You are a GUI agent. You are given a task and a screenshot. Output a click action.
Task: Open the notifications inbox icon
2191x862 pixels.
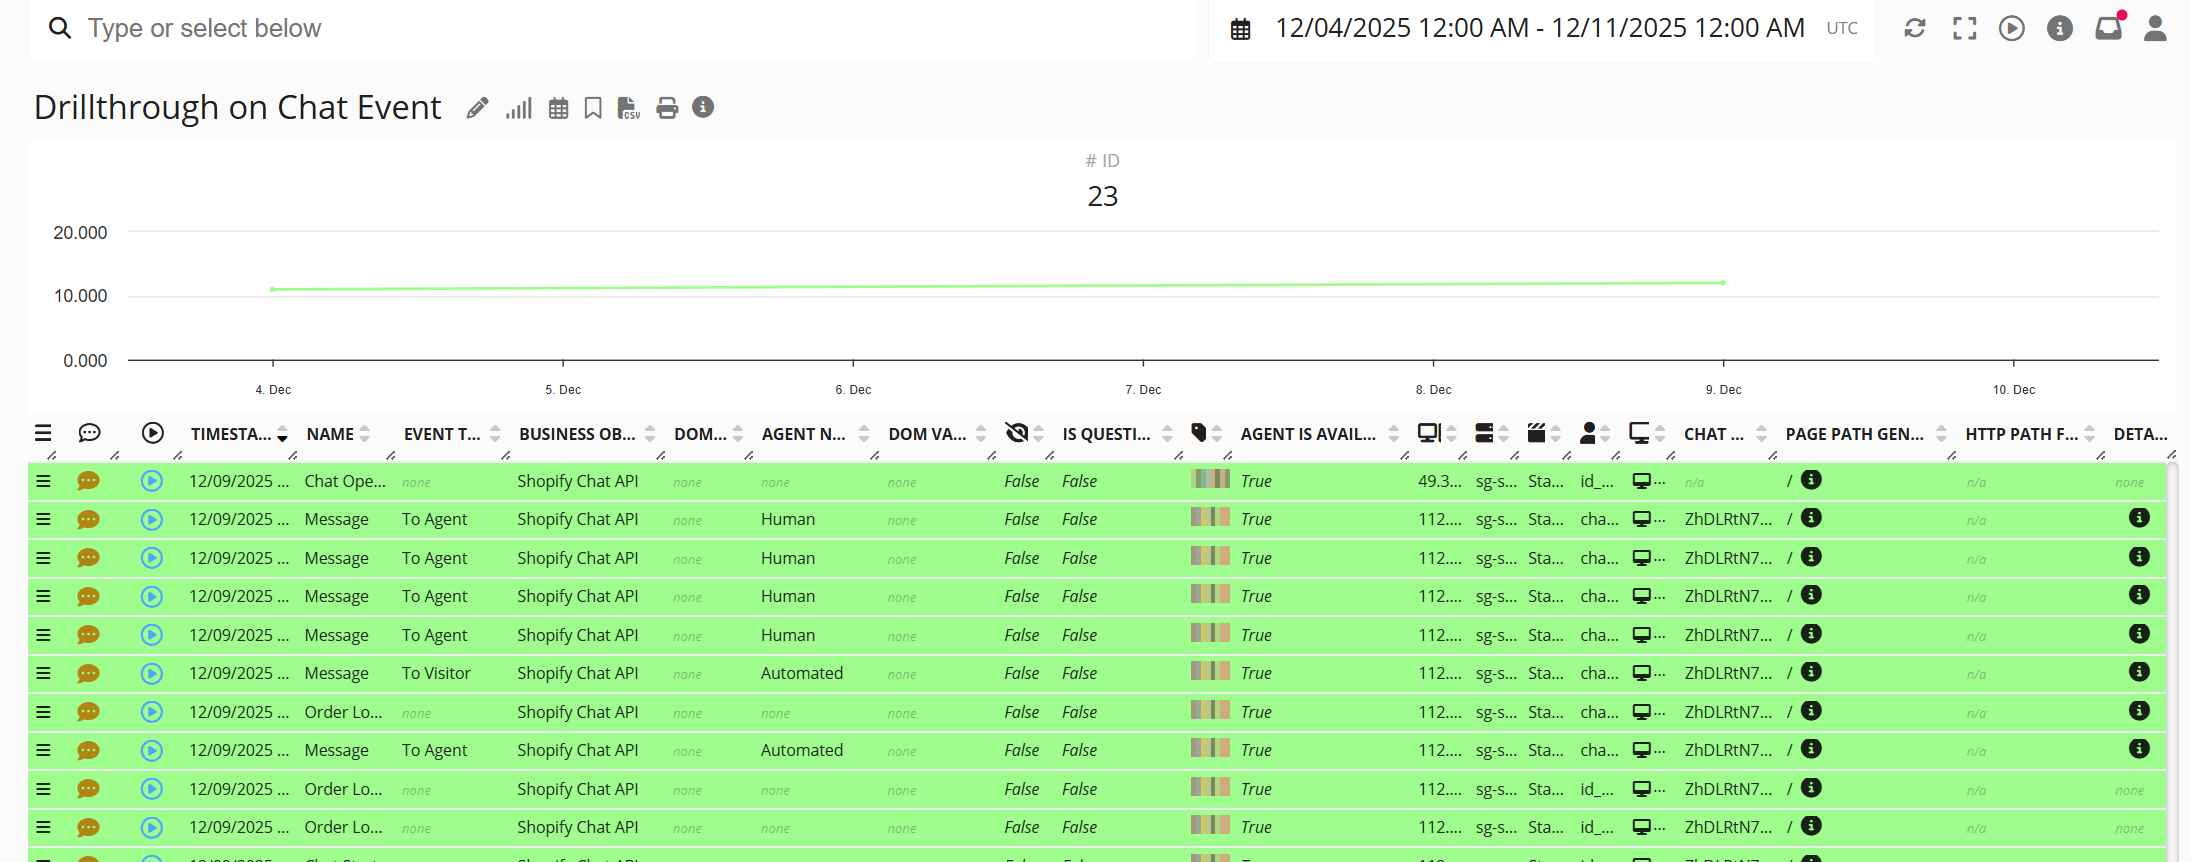pyautogui.click(x=2108, y=28)
